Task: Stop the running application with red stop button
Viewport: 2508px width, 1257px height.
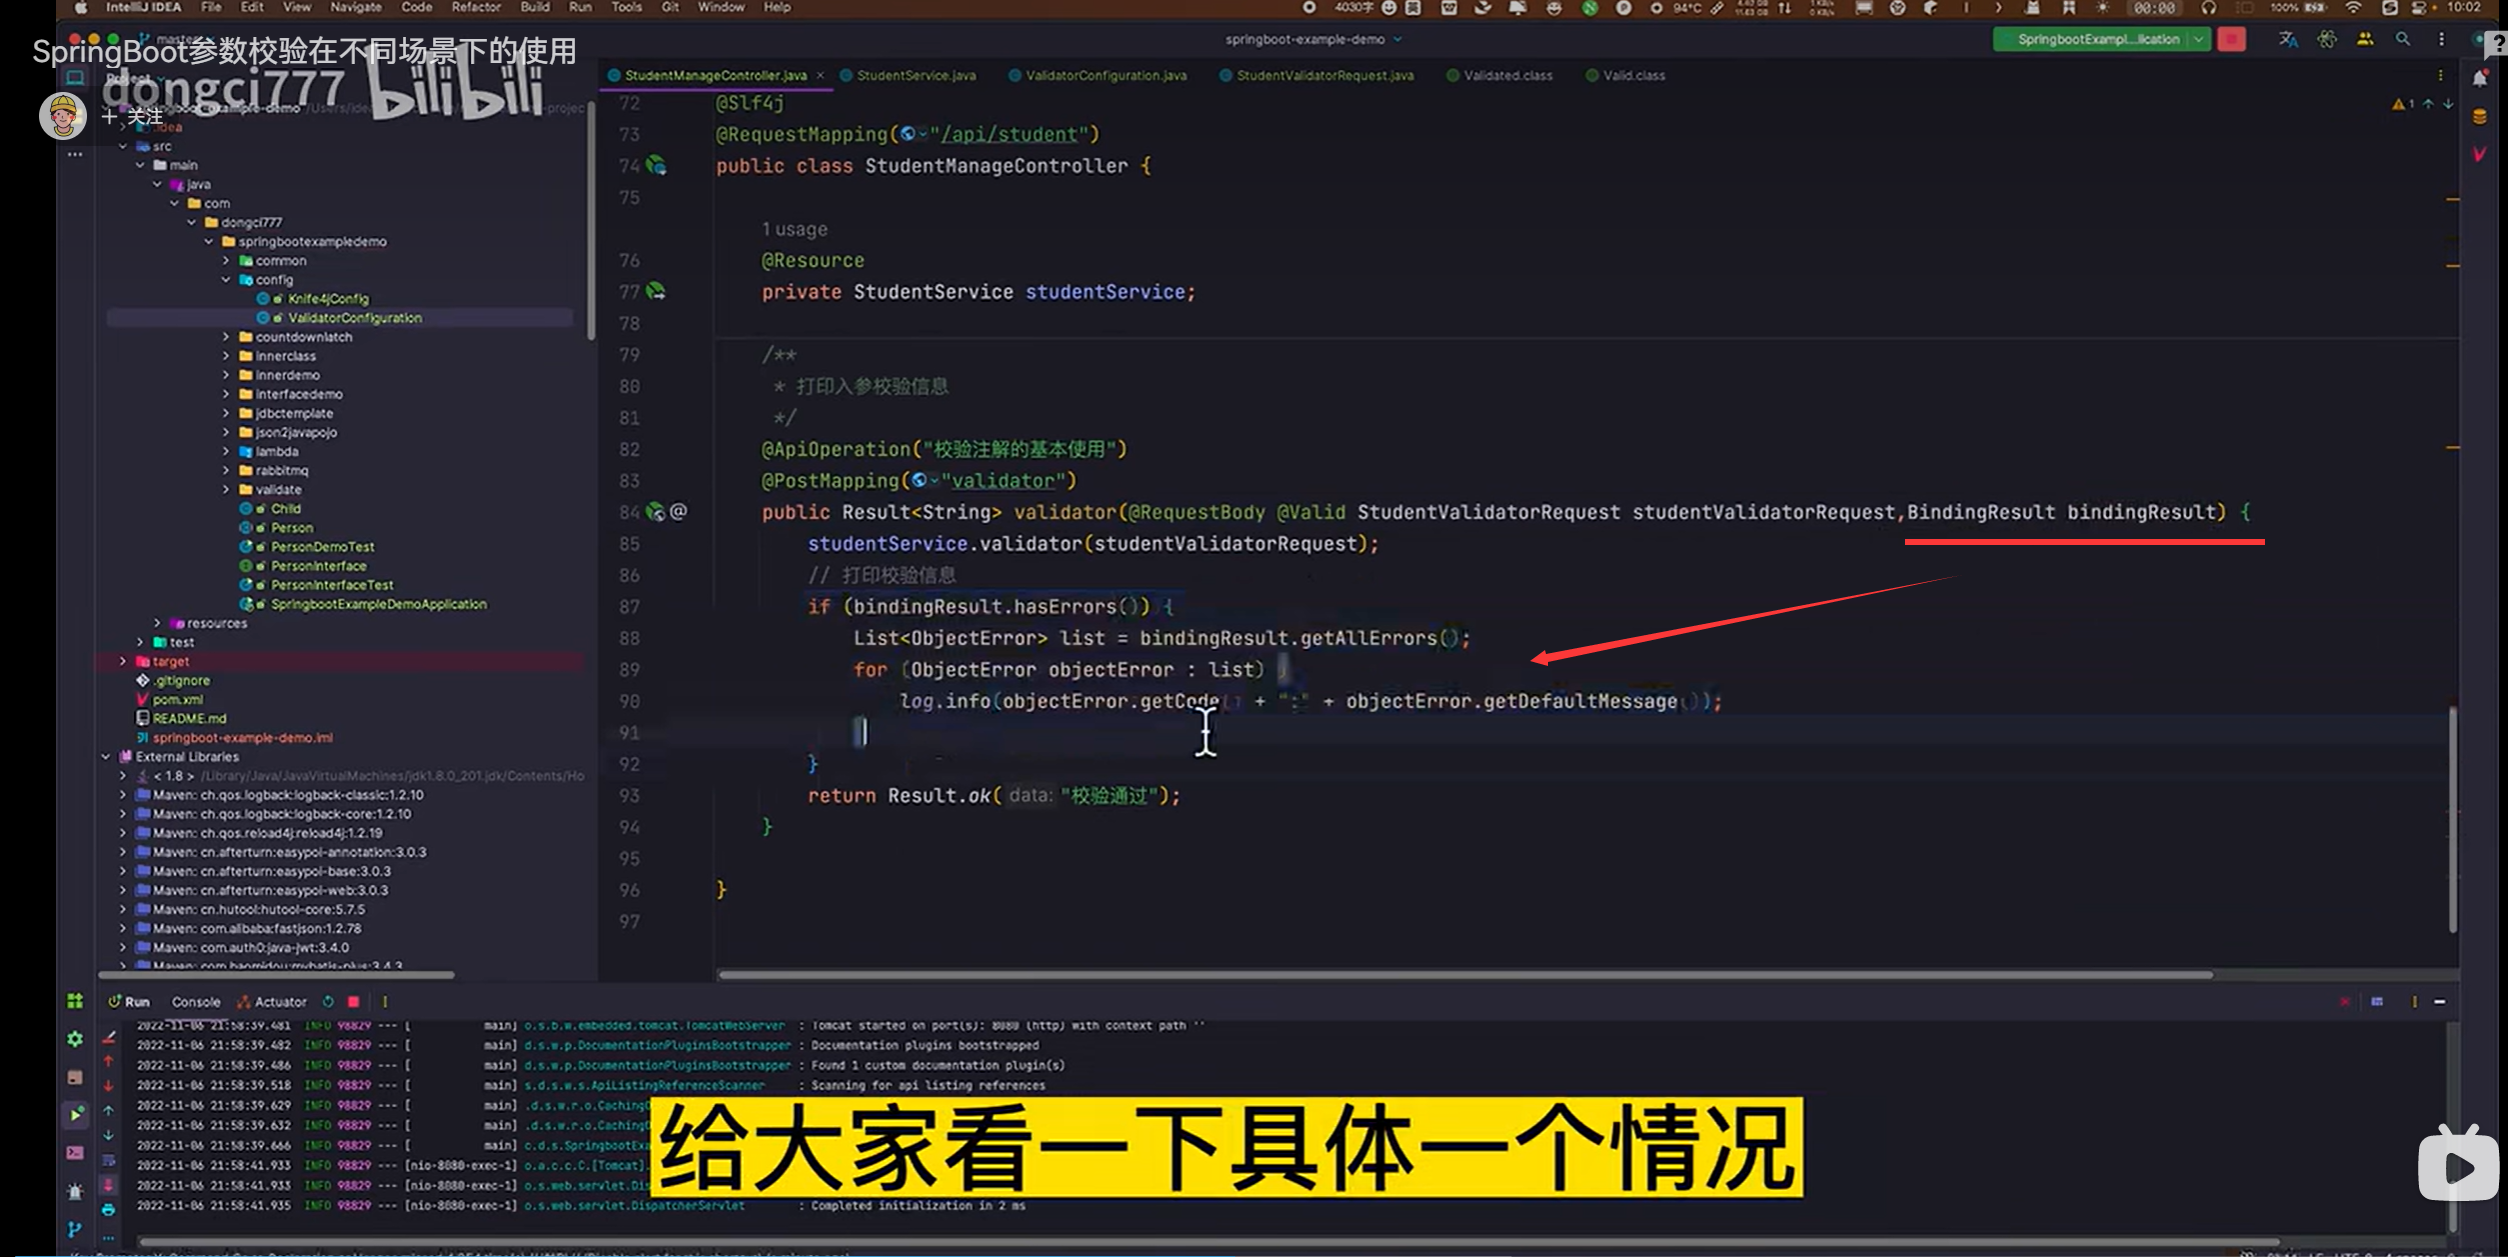Action: tap(2231, 39)
